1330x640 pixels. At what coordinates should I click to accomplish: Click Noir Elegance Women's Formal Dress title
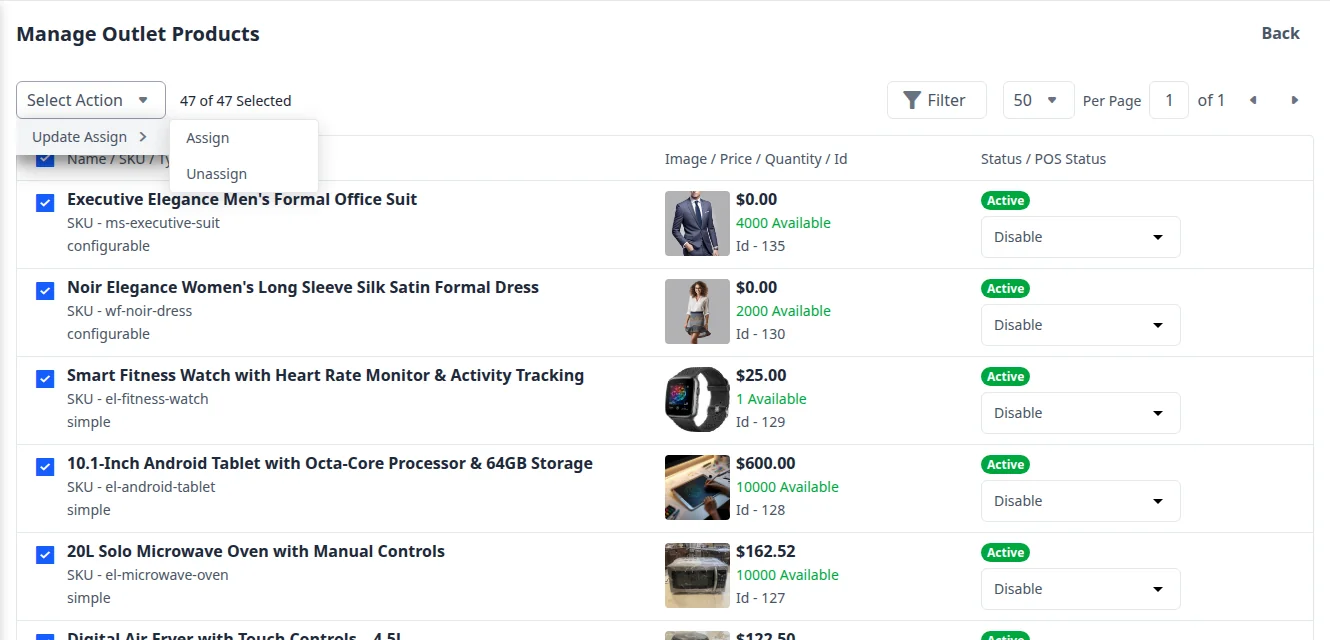point(303,287)
